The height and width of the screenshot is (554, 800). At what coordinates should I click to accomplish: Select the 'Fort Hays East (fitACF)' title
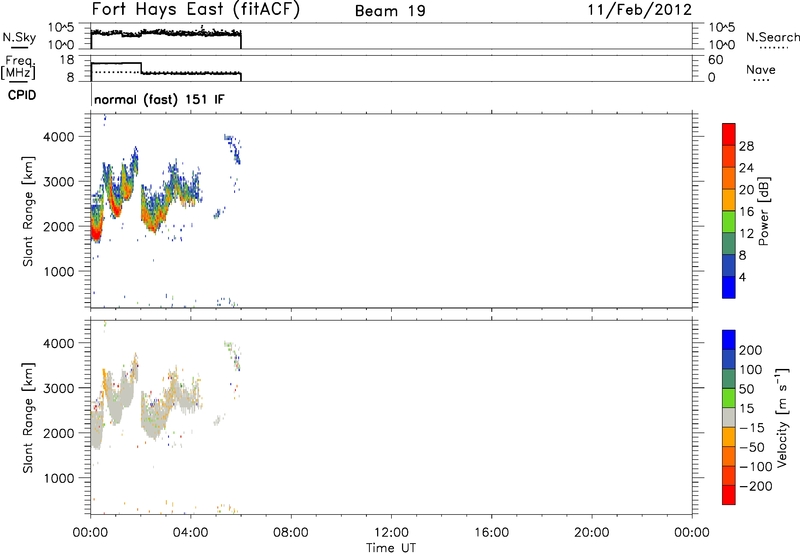pos(195,10)
